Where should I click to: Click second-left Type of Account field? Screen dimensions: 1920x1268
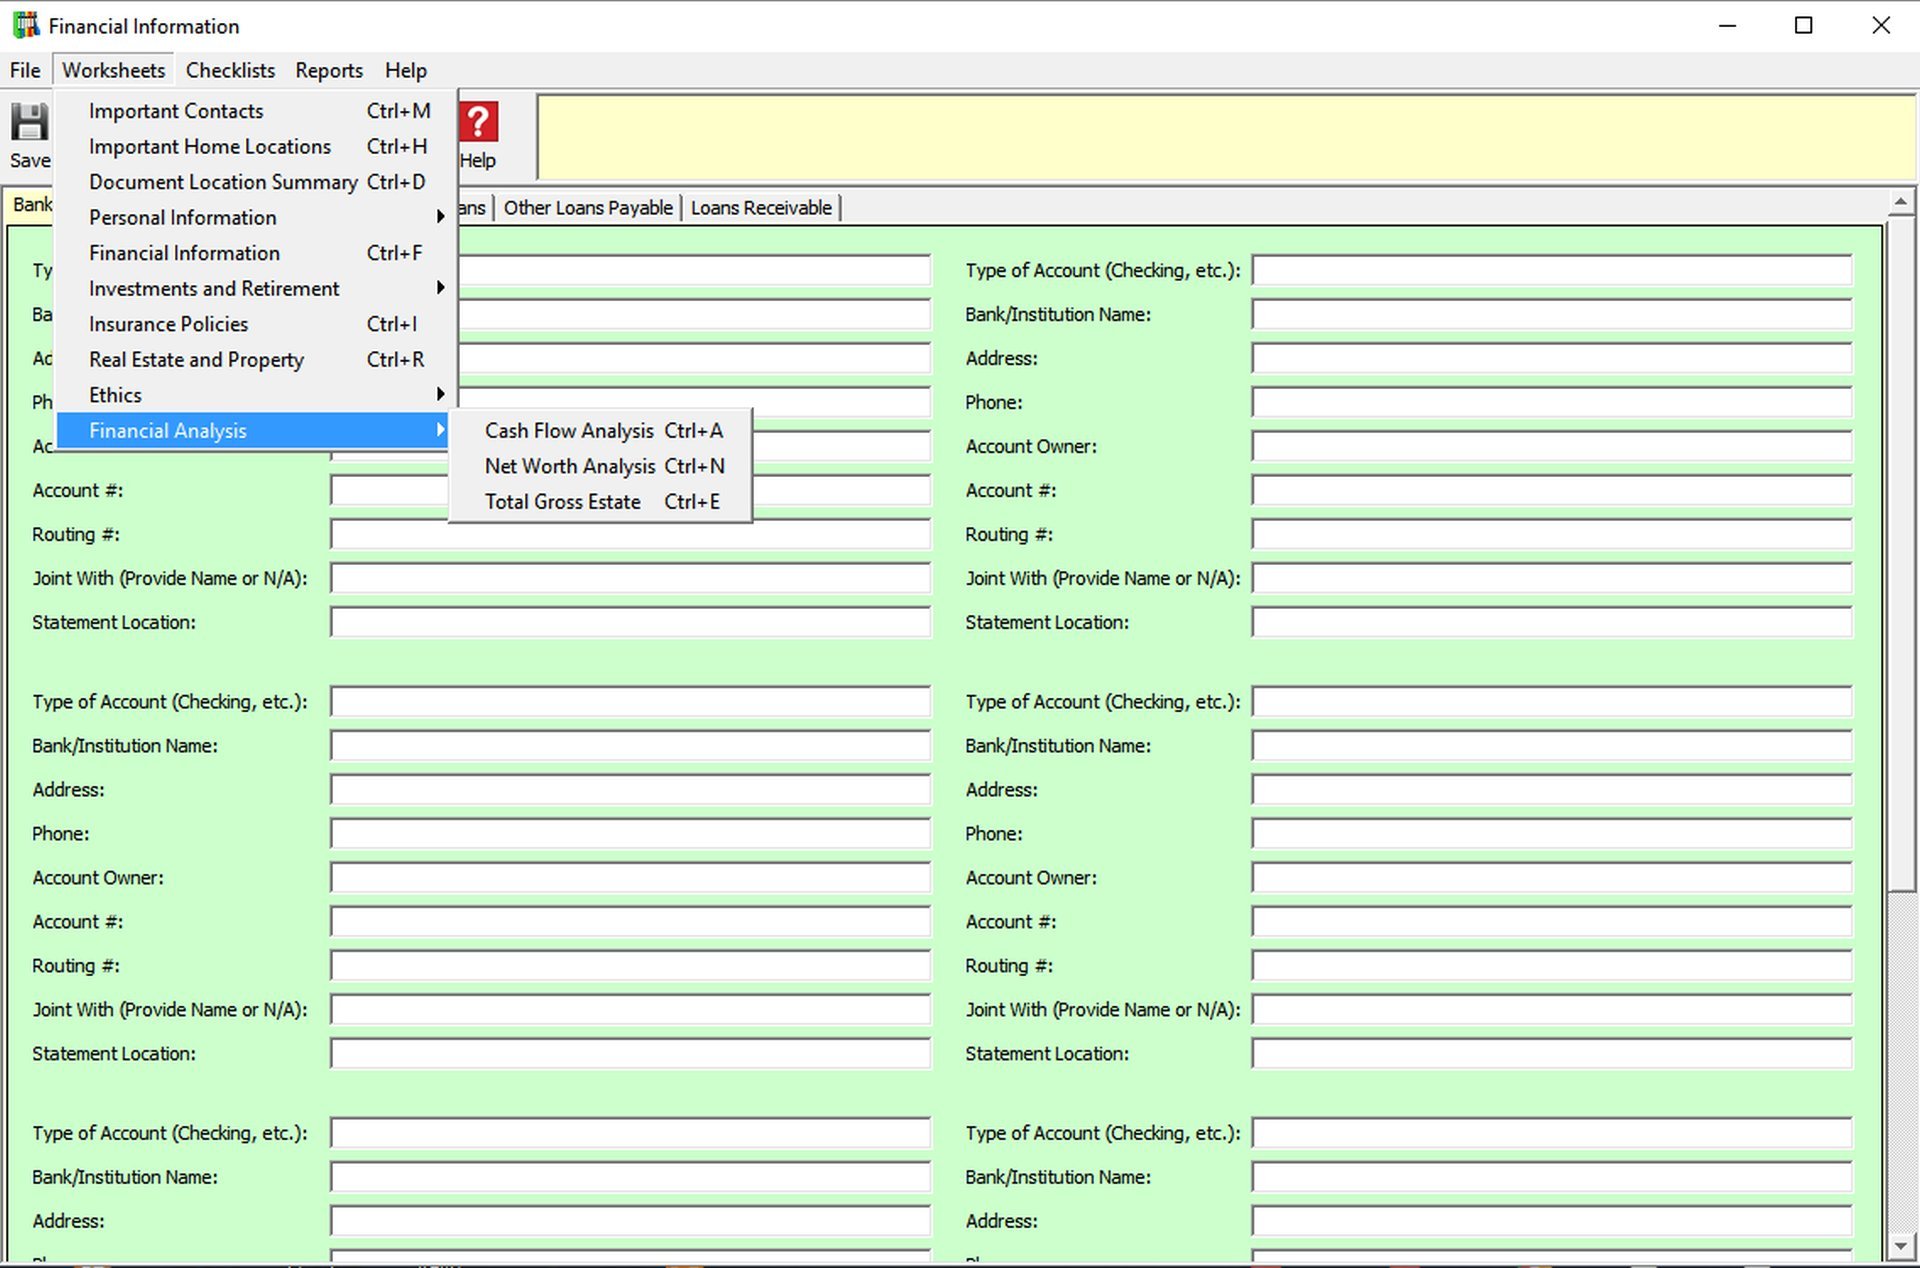[x=631, y=701]
